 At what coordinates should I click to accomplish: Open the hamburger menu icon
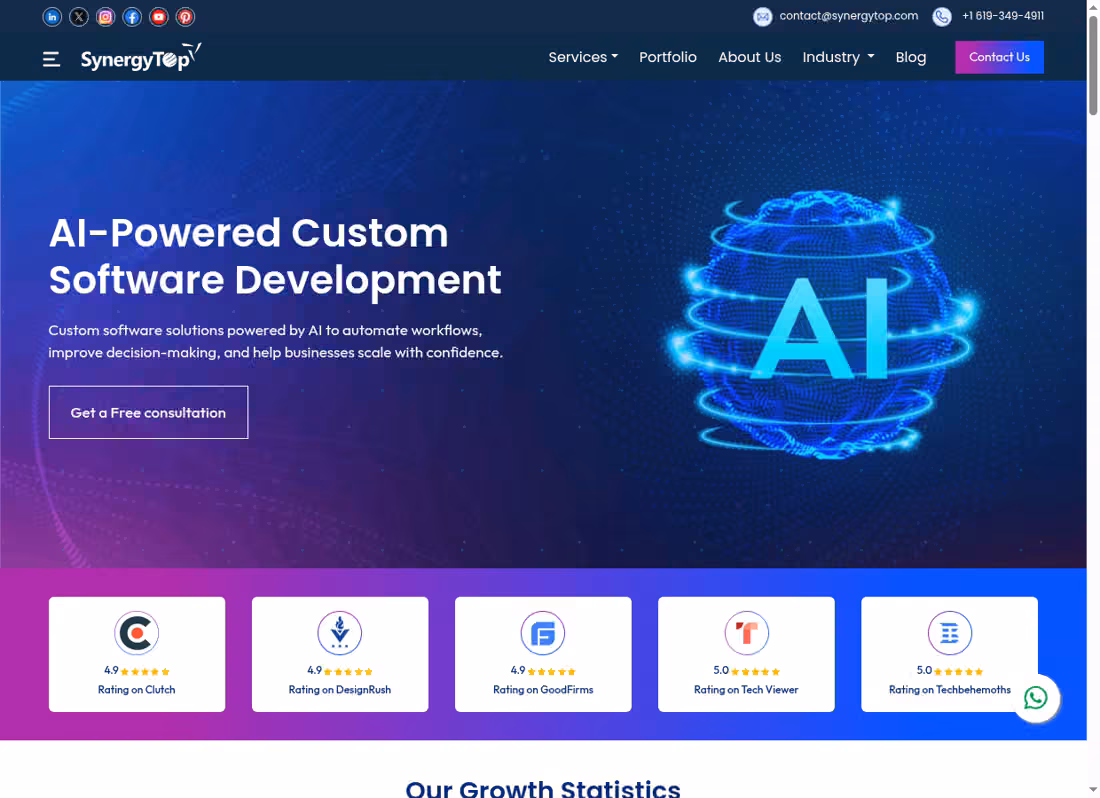[51, 59]
